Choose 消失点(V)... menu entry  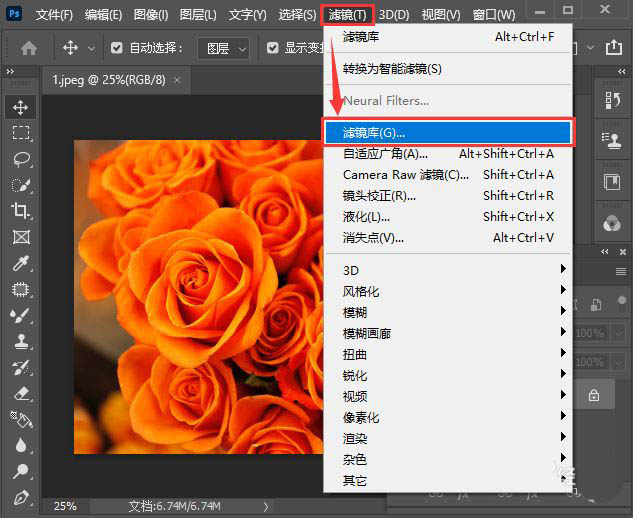coord(448,237)
